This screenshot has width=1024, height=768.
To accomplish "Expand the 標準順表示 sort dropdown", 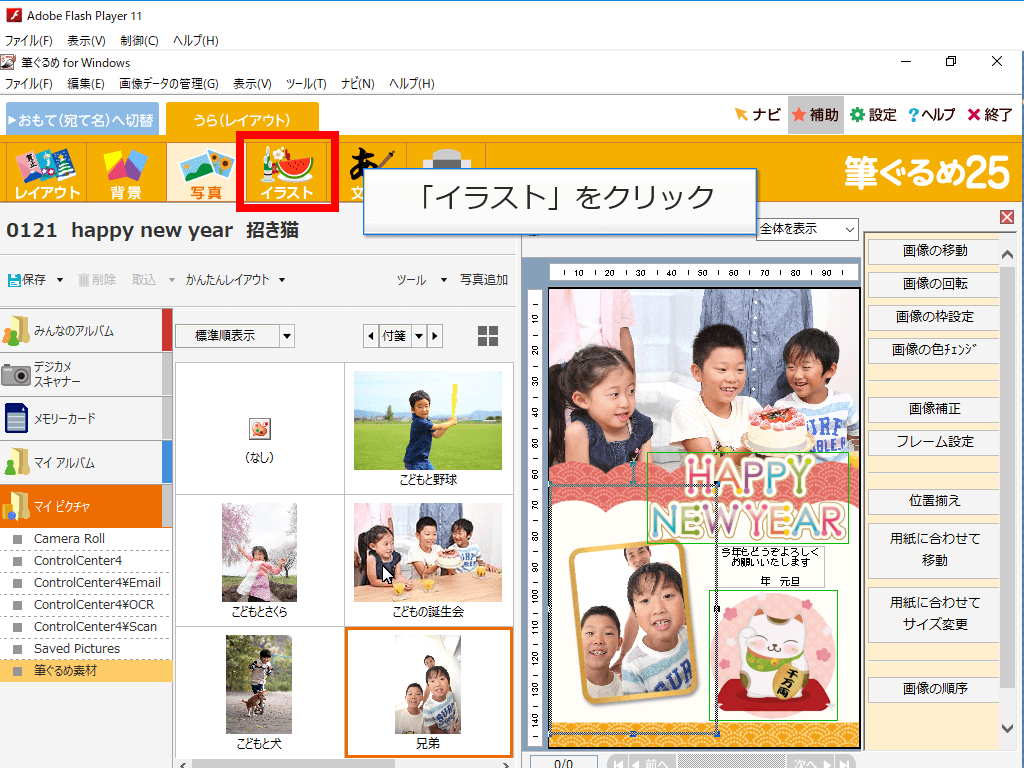I will coord(287,336).
